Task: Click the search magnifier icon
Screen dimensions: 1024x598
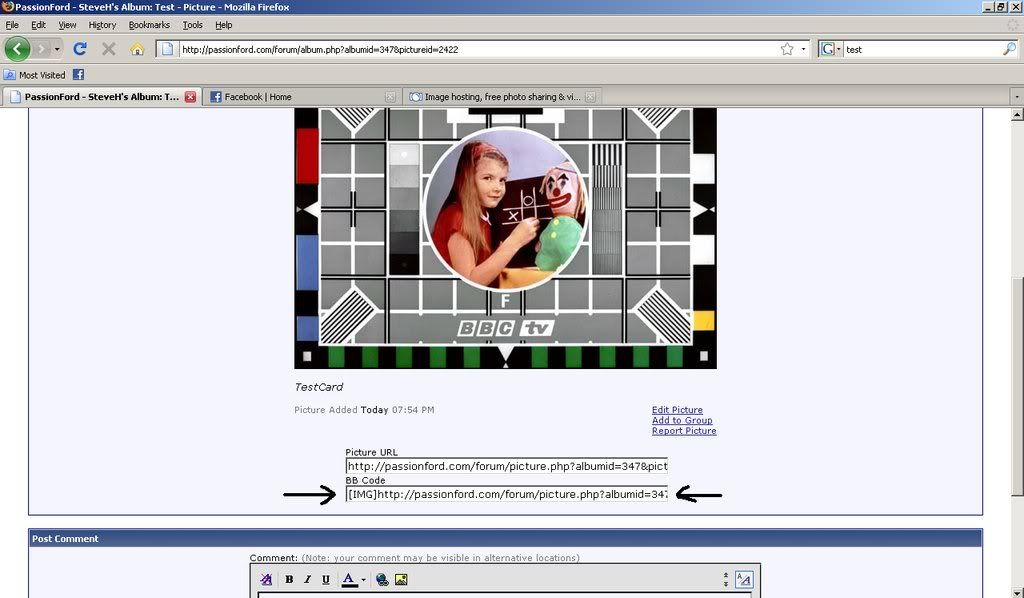Action: pyautogui.click(x=1009, y=48)
